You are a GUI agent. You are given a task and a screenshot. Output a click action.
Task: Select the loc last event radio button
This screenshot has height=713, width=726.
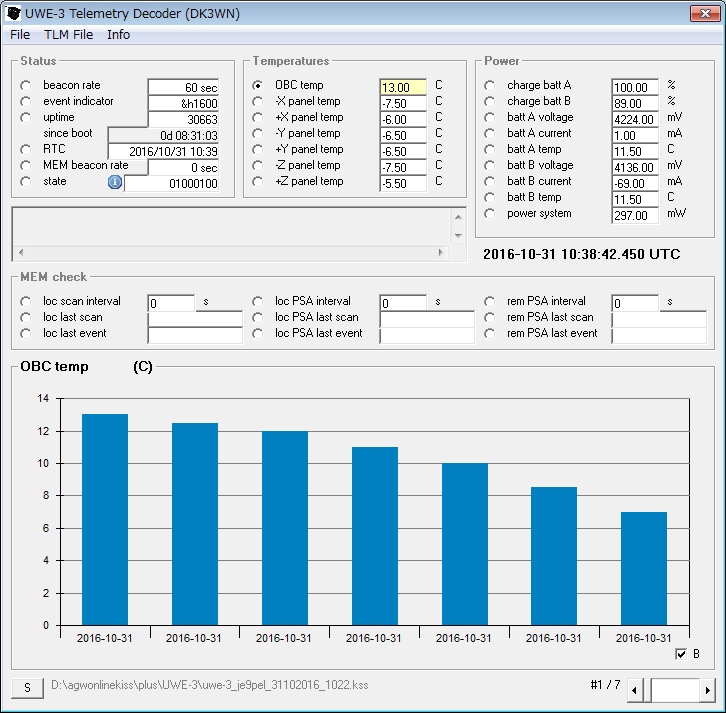point(26,334)
